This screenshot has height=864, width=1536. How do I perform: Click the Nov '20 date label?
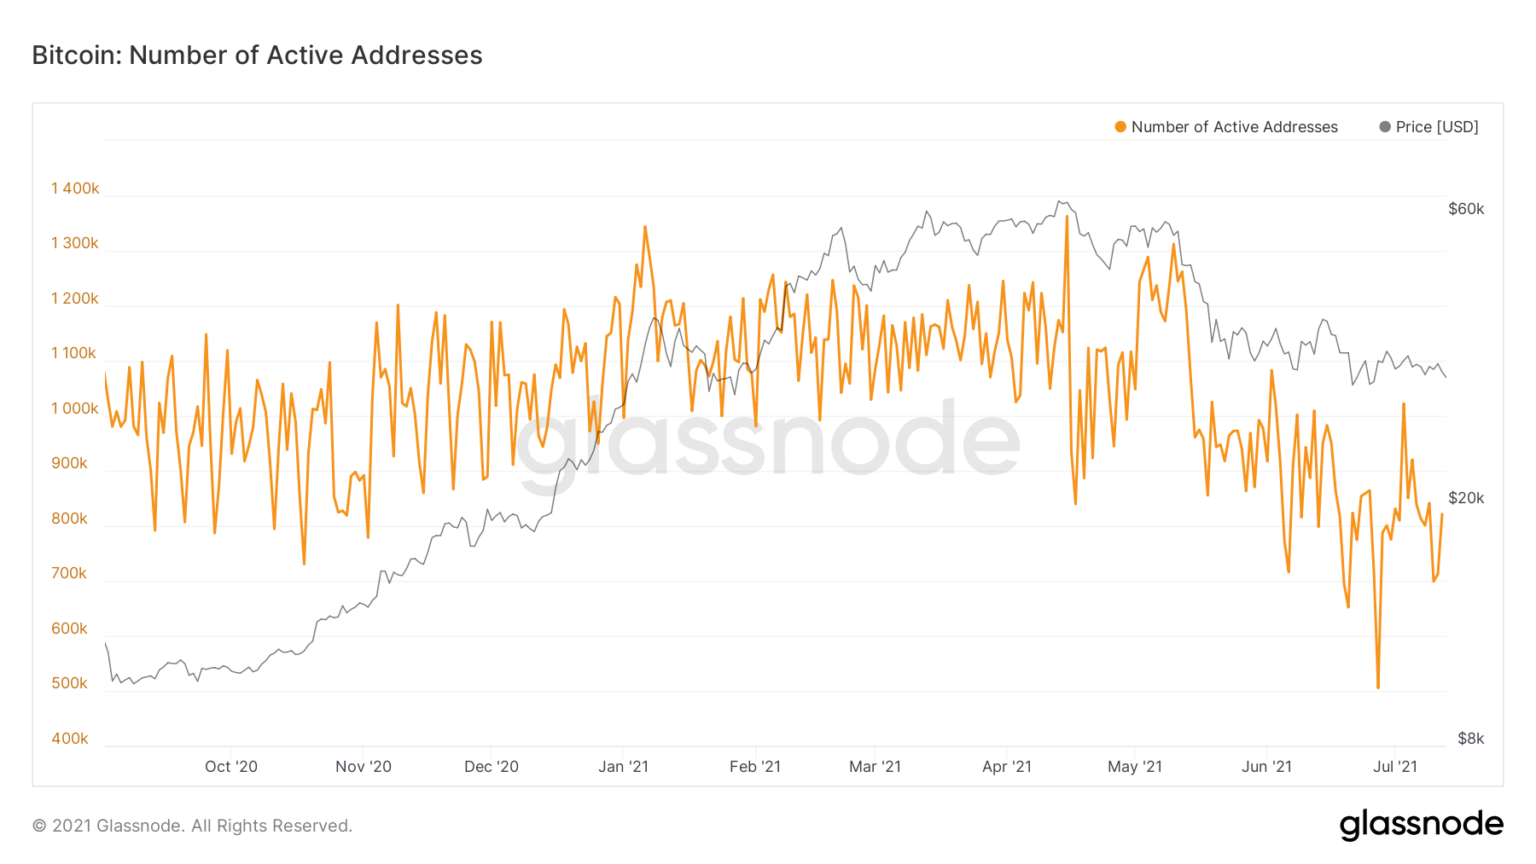[363, 767]
